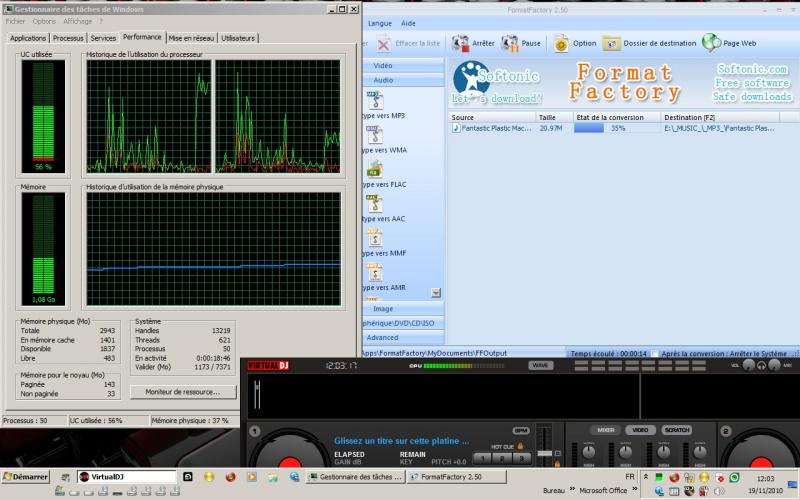The height and width of the screenshot is (500, 800).
Task: Toggle the SCRATCH panel in VirtualDJ
Action: point(677,429)
